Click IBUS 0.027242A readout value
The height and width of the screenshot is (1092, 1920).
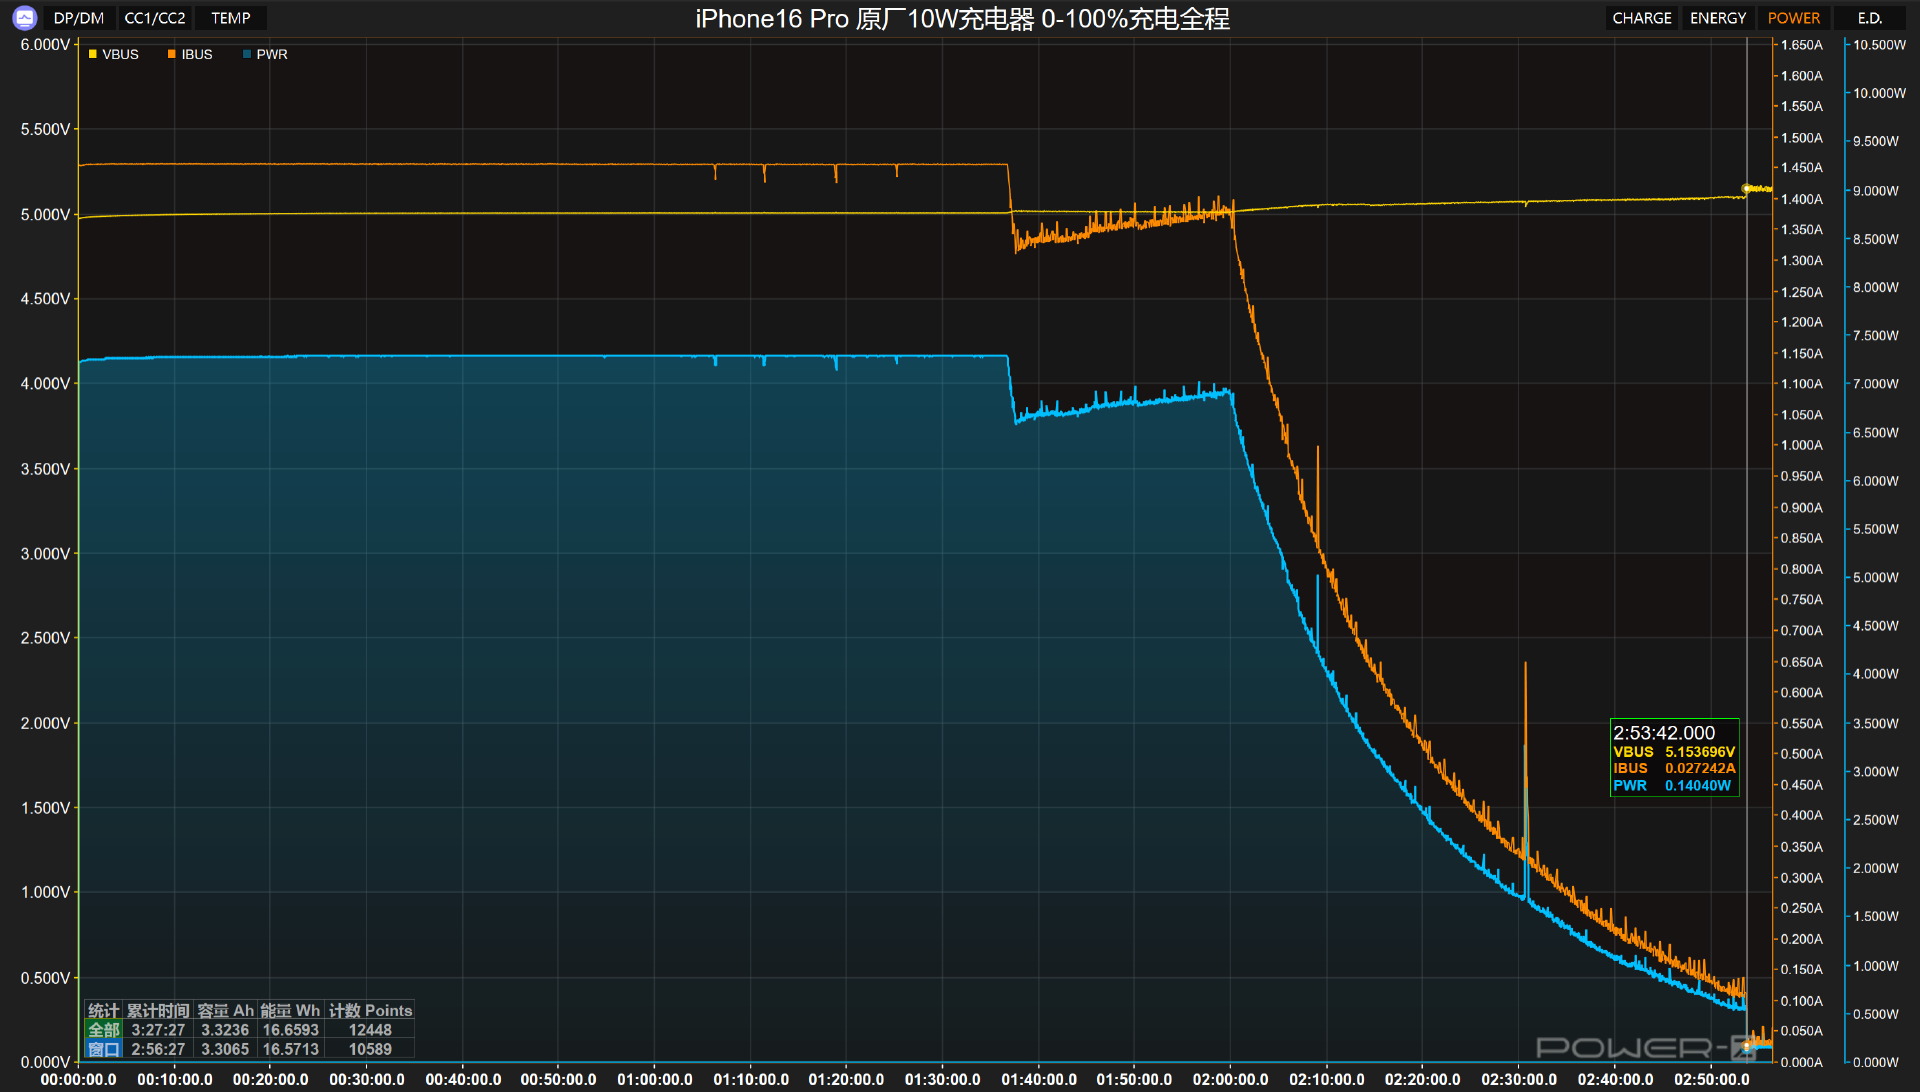[1700, 768]
